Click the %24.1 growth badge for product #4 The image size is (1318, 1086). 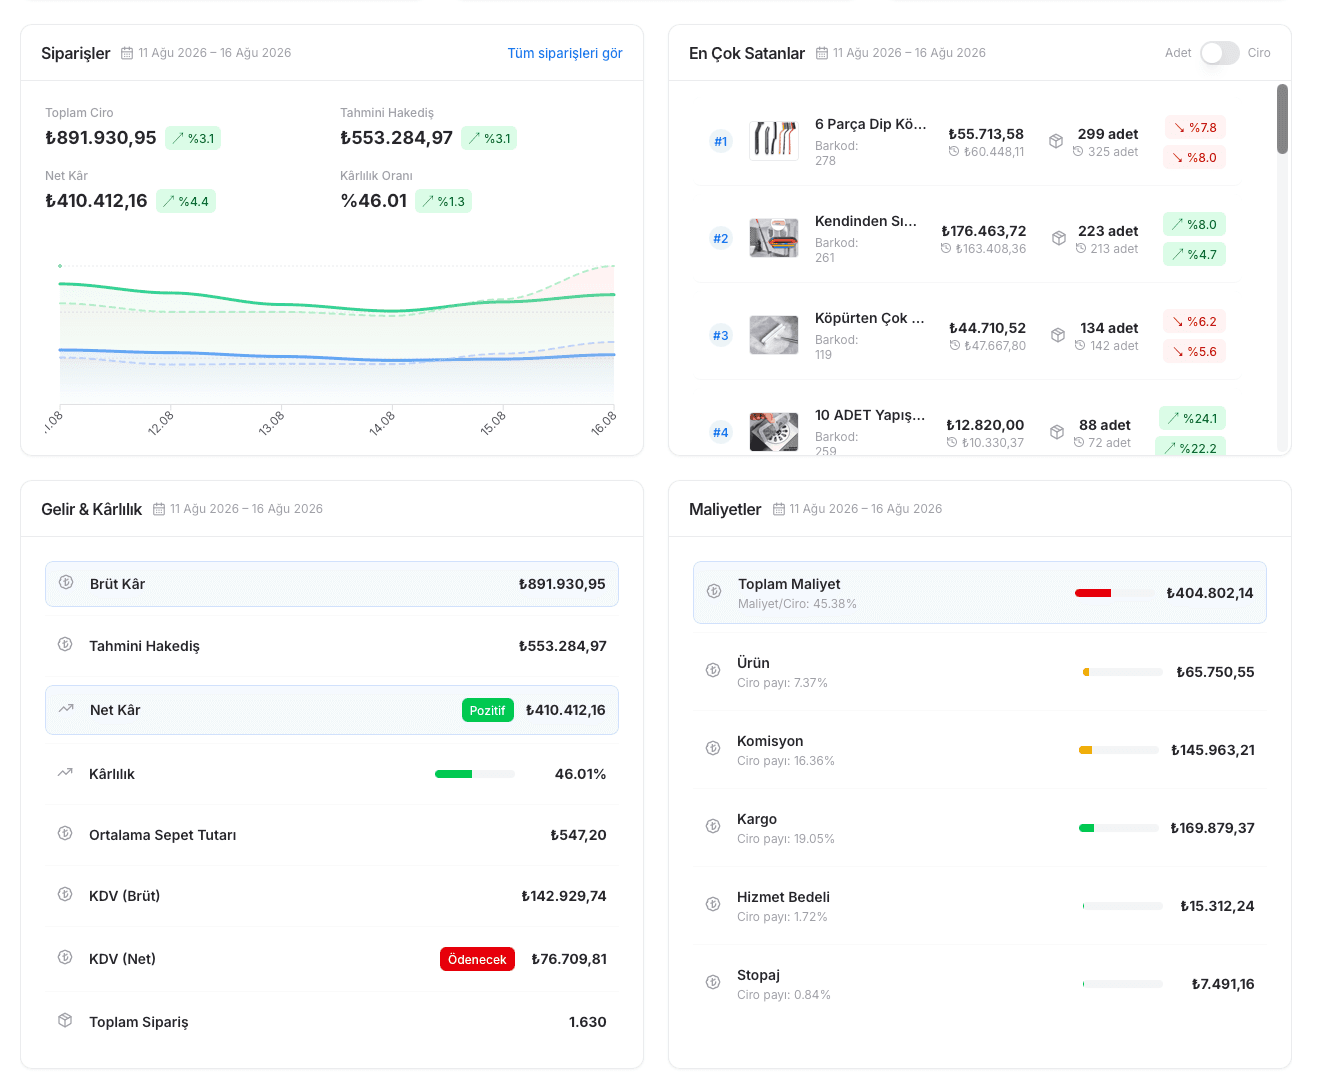[1192, 418]
